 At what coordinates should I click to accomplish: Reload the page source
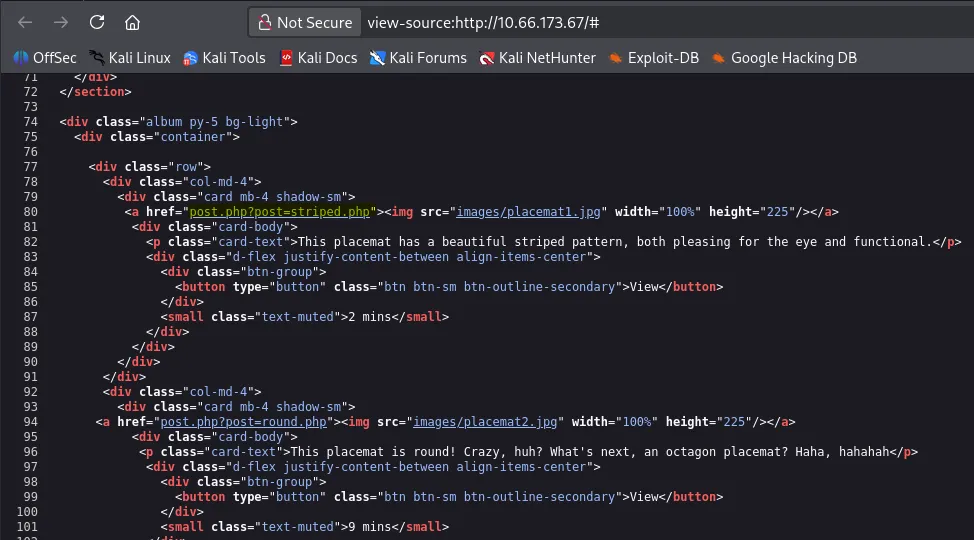[x=97, y=22]
